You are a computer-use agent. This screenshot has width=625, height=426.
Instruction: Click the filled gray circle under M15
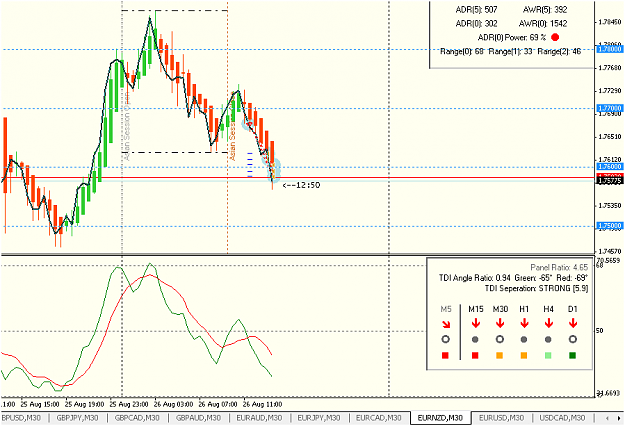pyautogui.click(x=475, y=340)
